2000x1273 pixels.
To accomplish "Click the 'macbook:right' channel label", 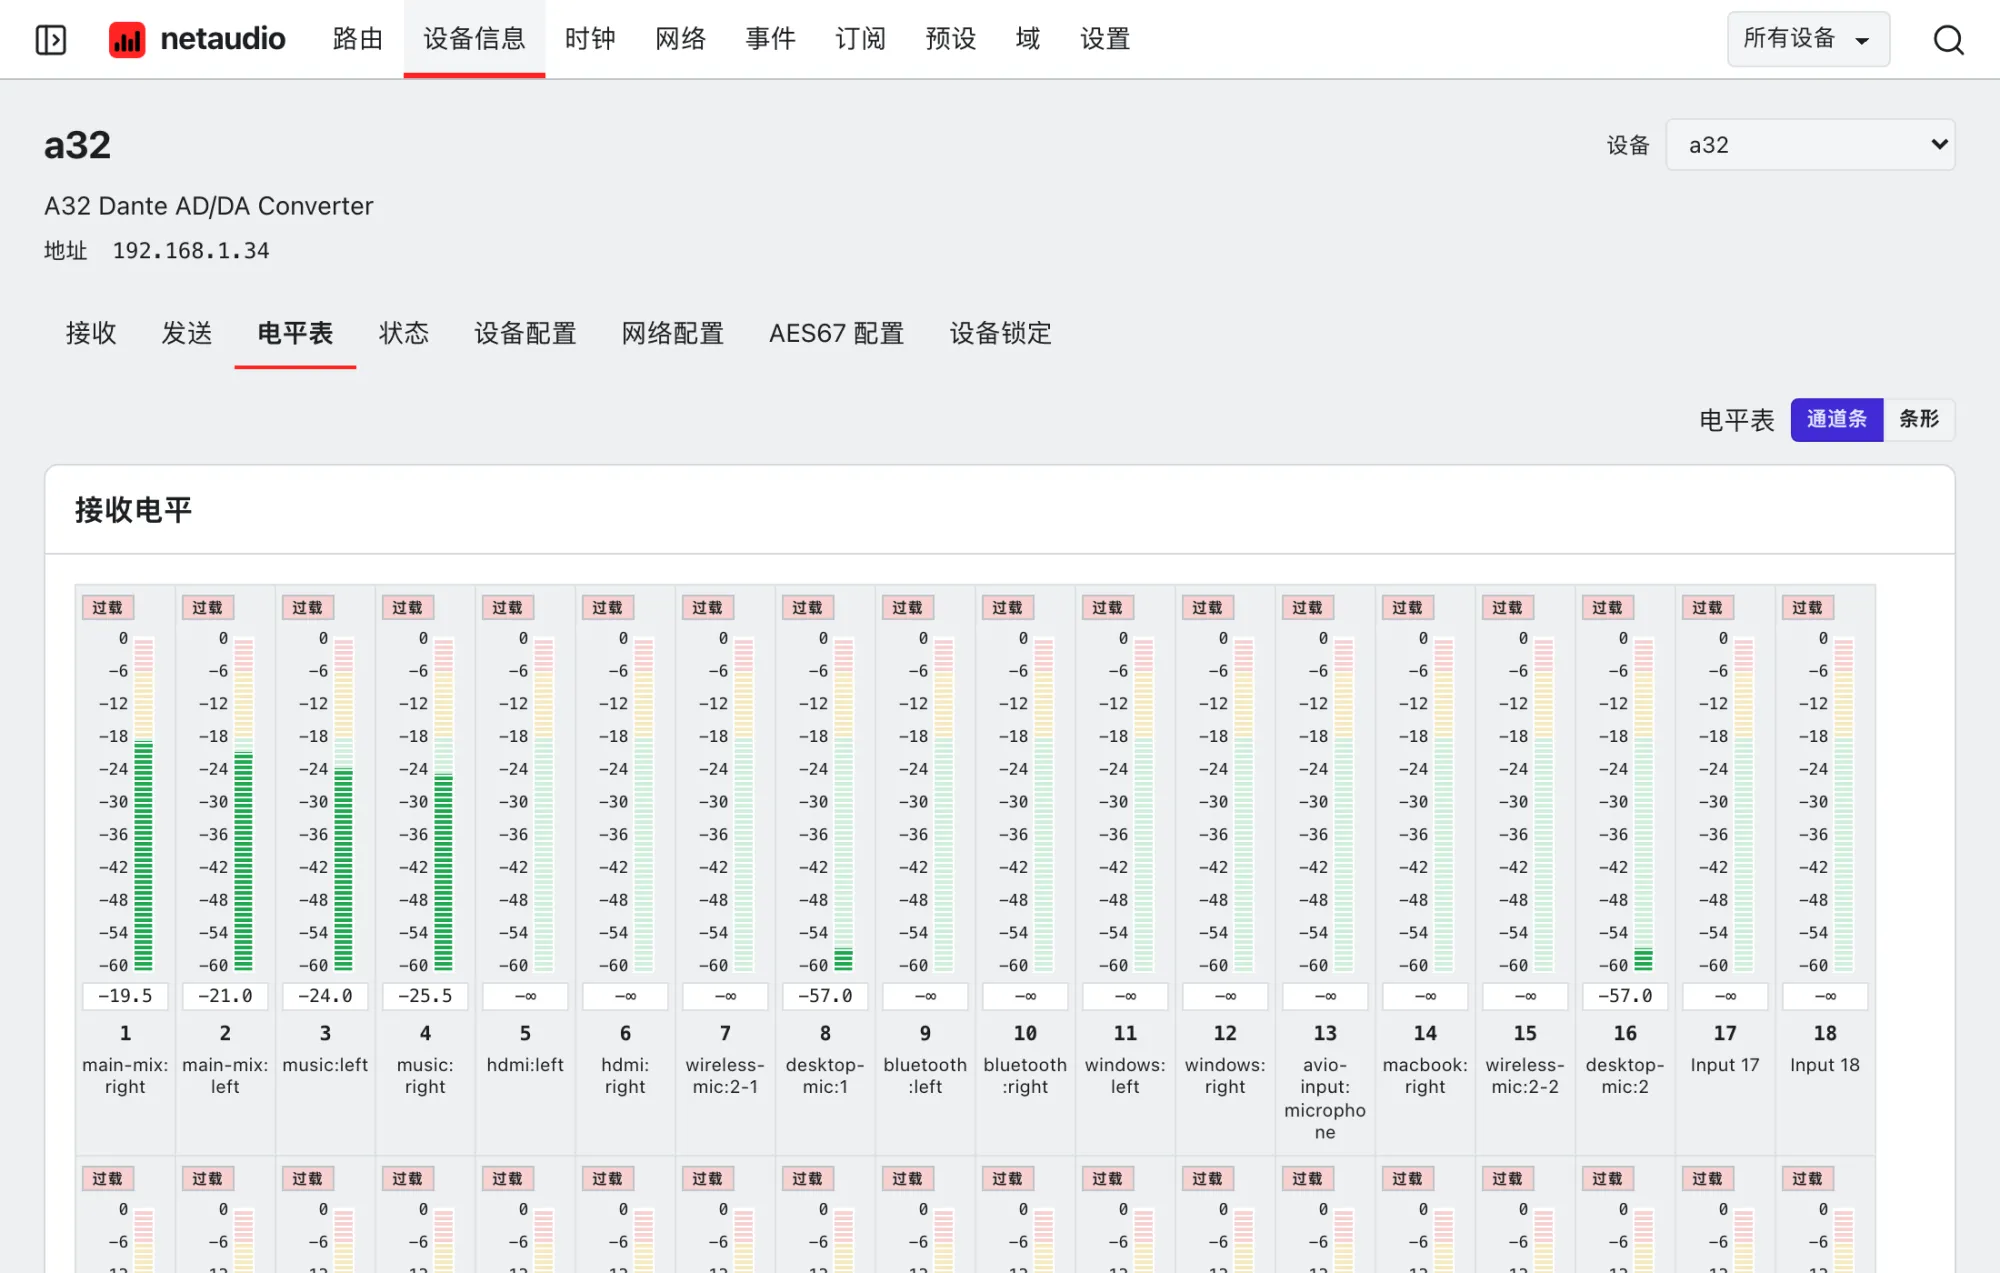I will pyautogui.click(x=1425, y=1076).
